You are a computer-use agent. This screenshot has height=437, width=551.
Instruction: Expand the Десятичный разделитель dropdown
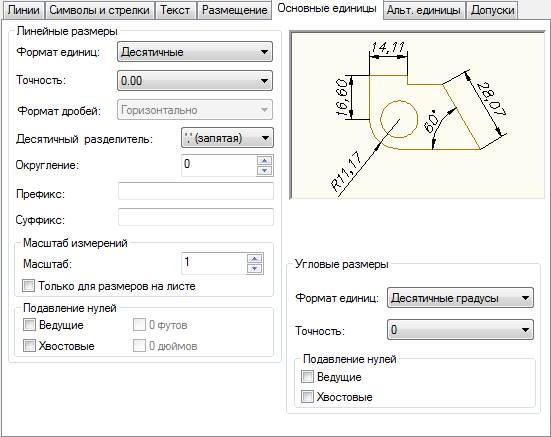click(x=227, y=138)
